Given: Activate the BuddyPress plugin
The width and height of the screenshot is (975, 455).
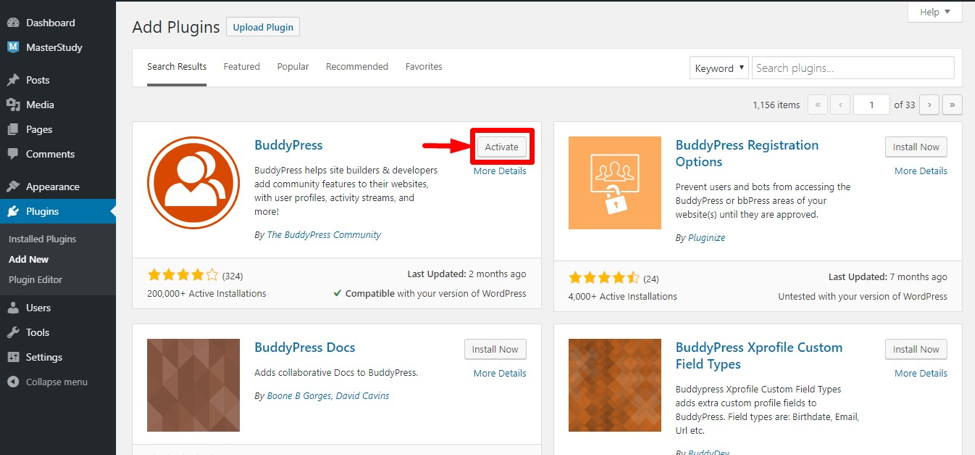Looking at the screenshot, I should (x=501, y=147).
